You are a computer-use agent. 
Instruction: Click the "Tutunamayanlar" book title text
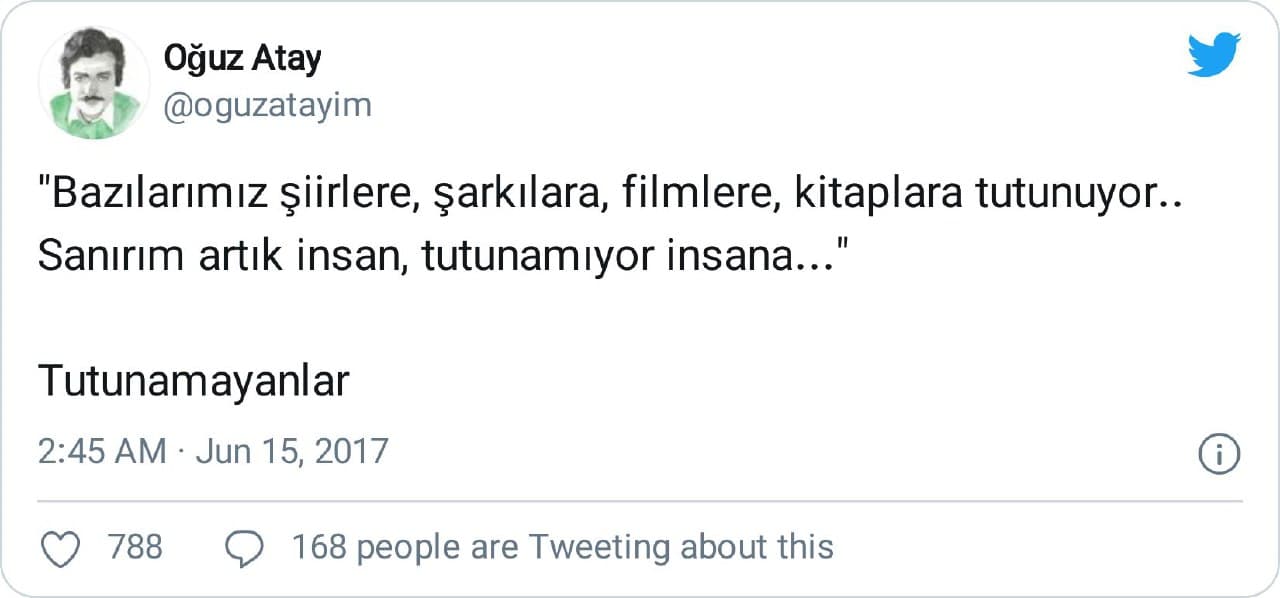click(194, 381)
